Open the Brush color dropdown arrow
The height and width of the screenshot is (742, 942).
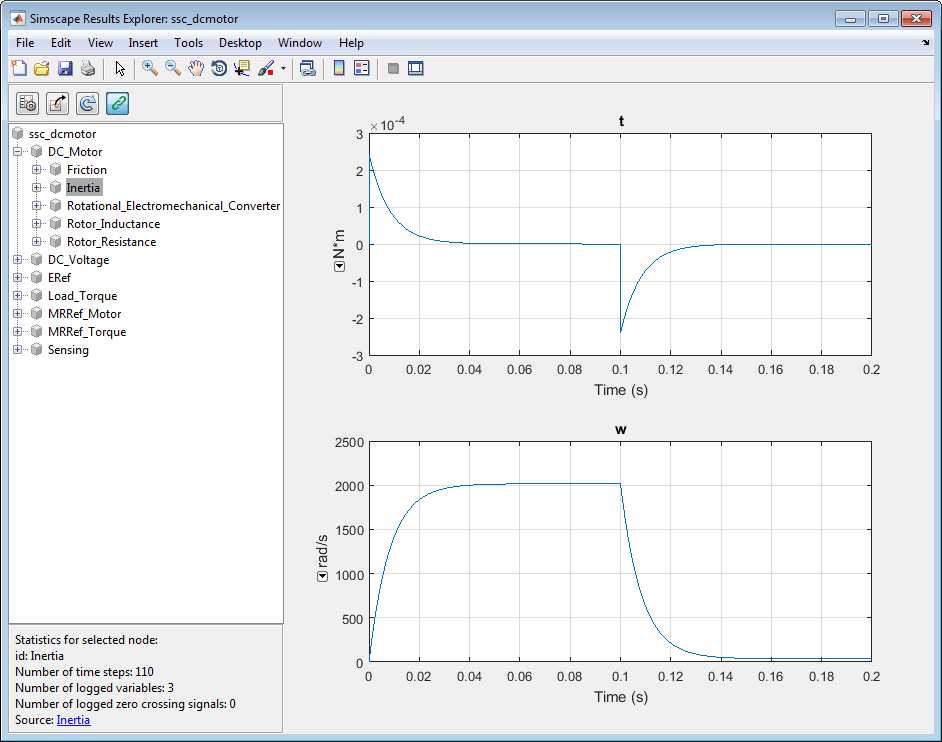[283, 69]
